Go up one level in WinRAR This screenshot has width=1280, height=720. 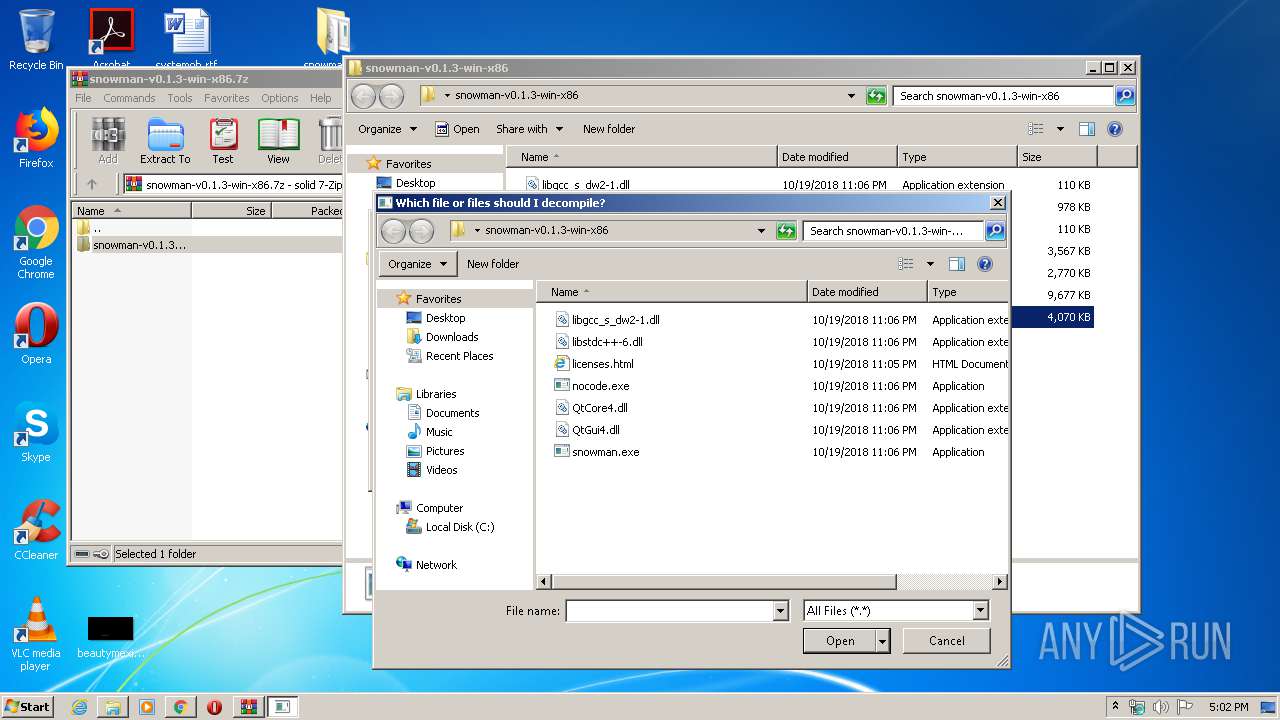click(x=92, y=184)
